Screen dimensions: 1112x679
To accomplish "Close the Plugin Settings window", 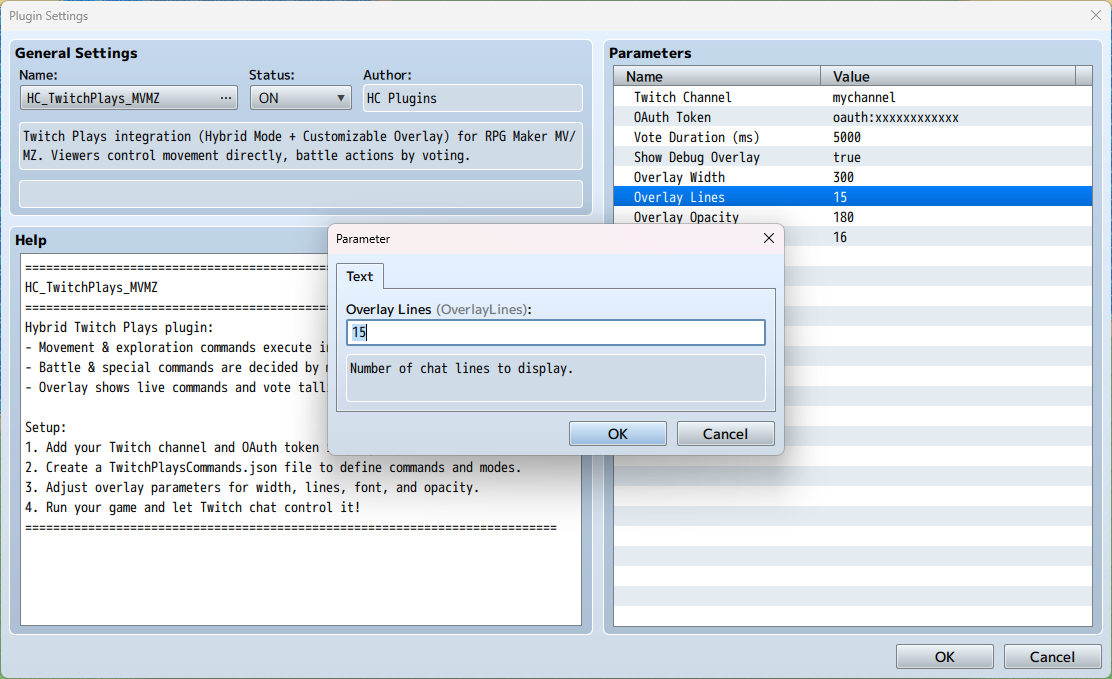I will point(1096,15).
